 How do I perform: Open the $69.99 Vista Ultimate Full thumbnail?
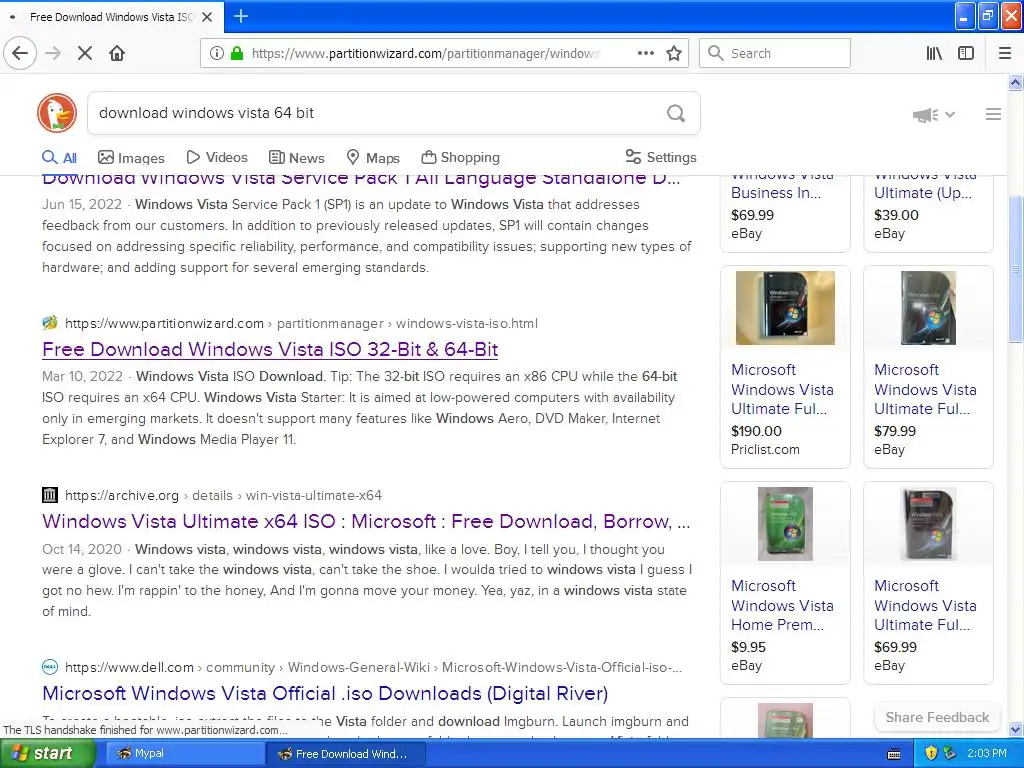928,524
